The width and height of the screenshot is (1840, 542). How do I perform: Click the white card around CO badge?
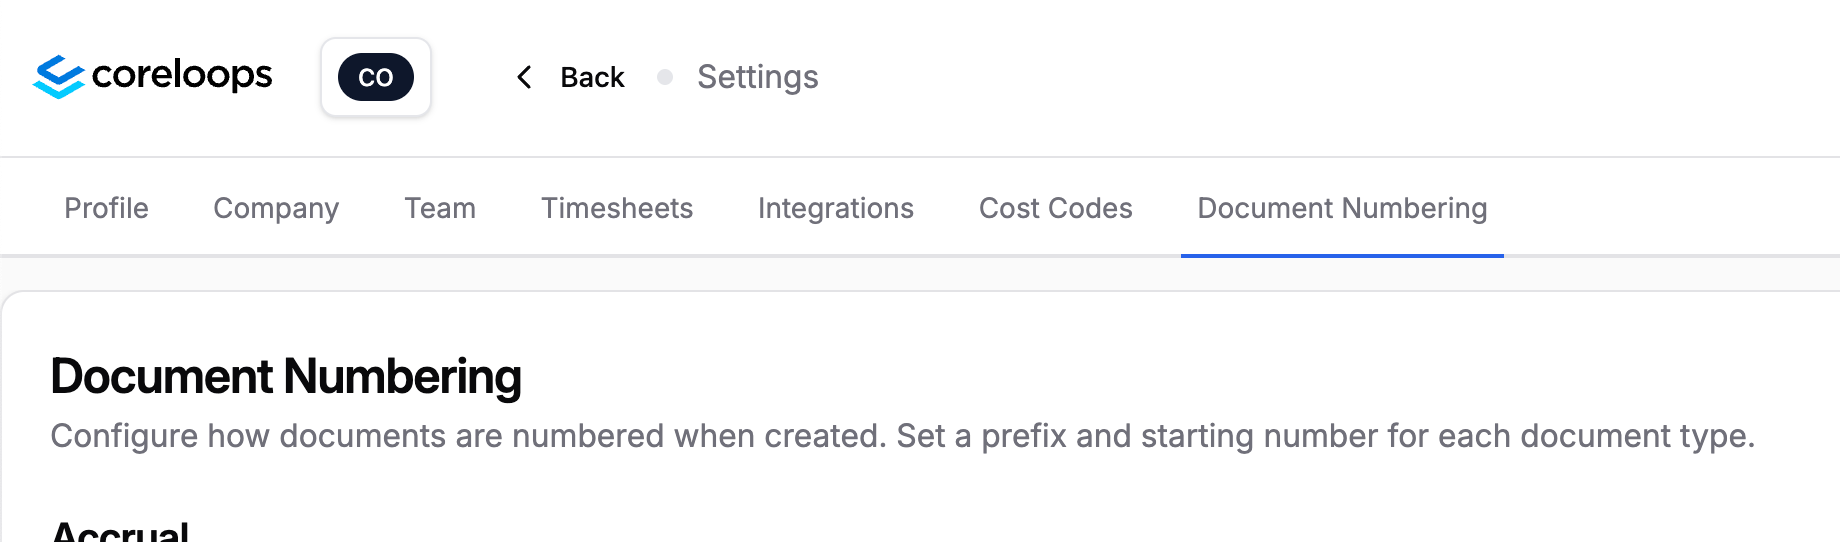(376, 77)
